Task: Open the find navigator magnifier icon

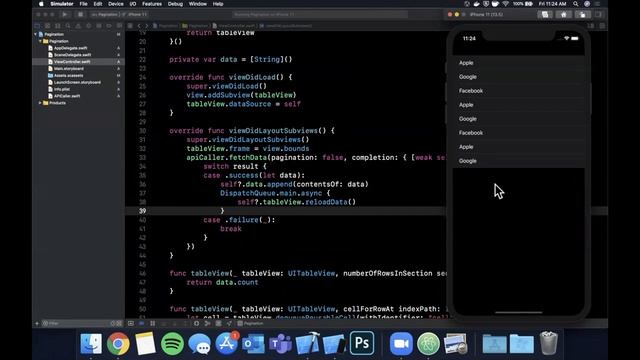Action: coord(68,26)
